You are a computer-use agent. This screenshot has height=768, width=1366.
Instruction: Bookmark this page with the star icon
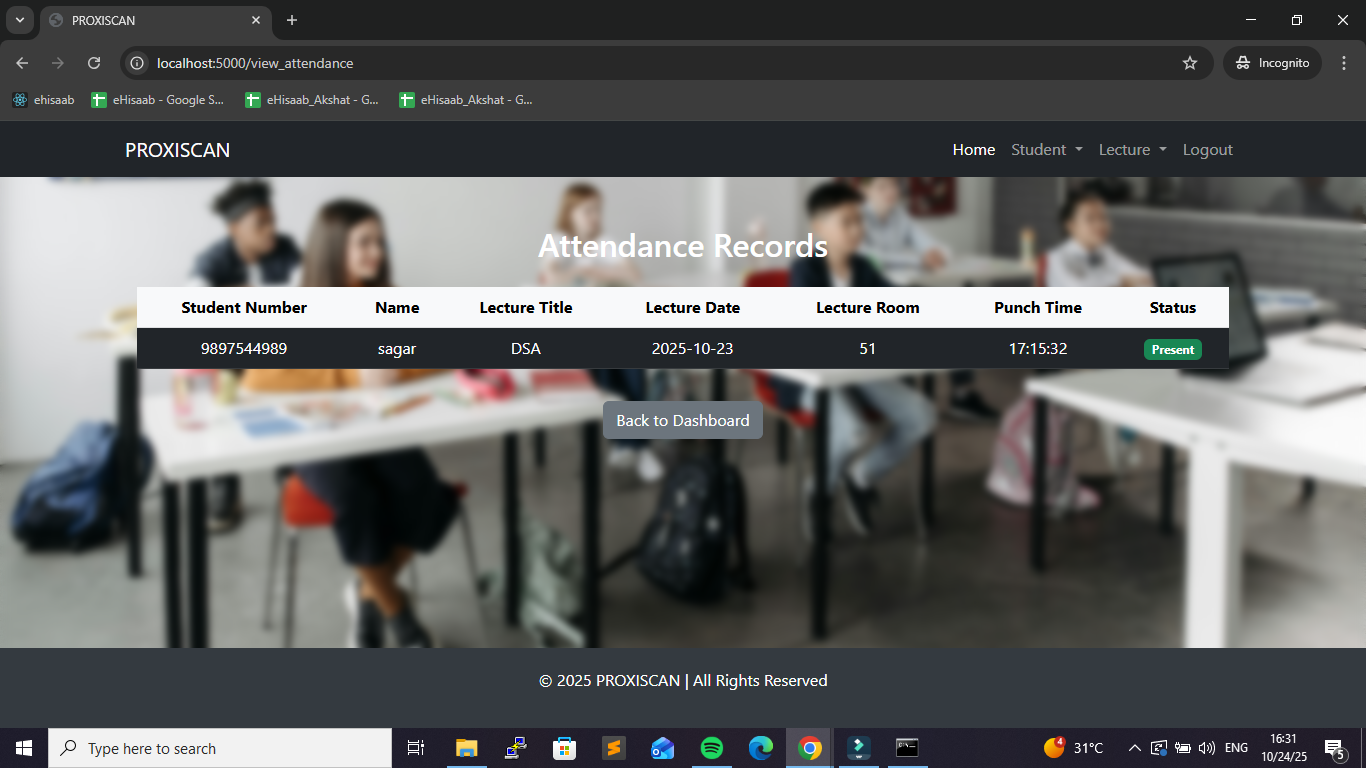[x=1189, y=63]
